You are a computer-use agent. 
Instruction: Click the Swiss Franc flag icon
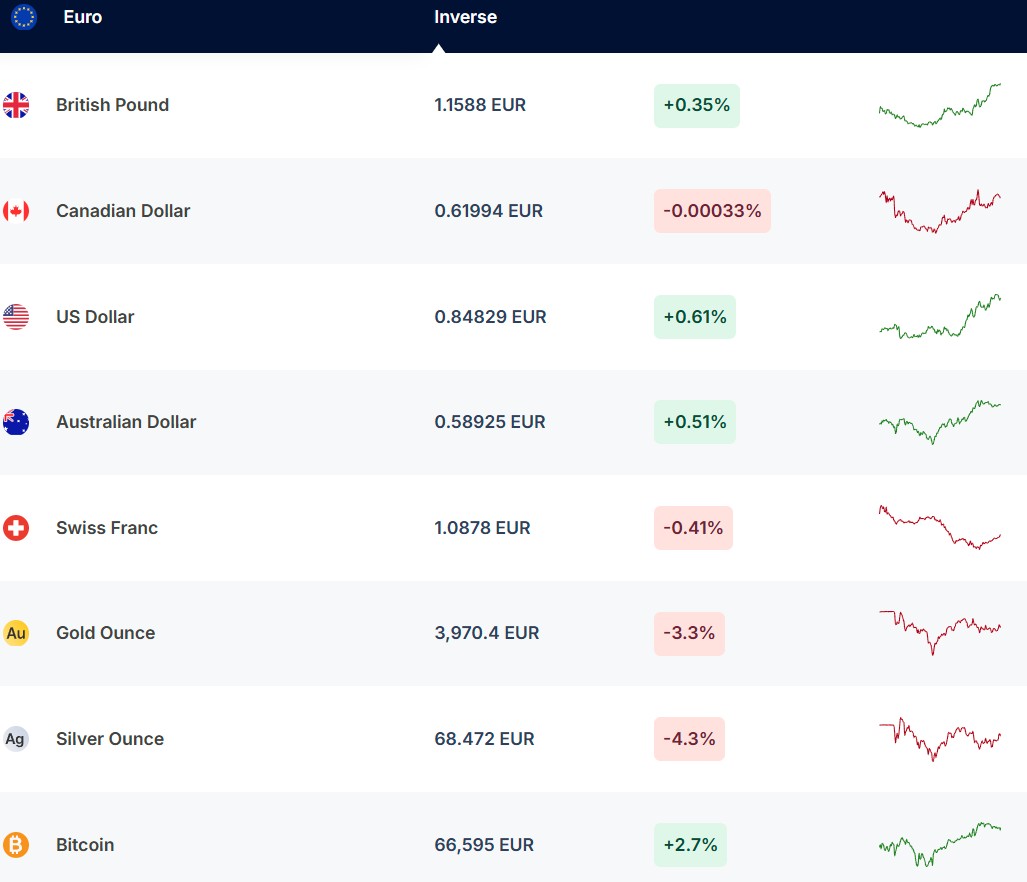click(16, 528)
